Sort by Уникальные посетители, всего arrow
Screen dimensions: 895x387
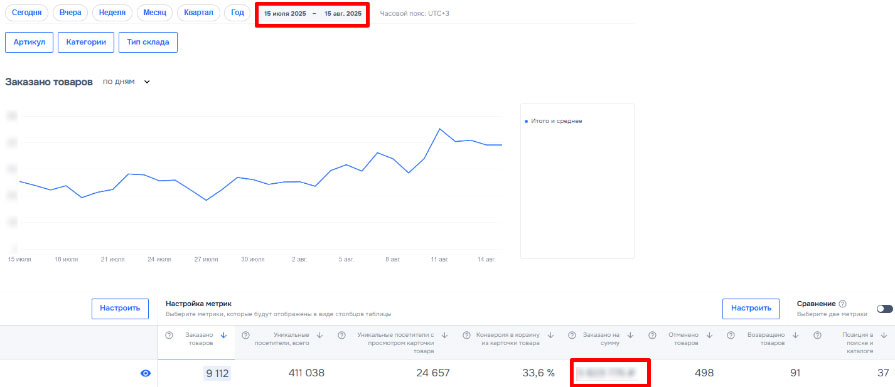[320, 336]
